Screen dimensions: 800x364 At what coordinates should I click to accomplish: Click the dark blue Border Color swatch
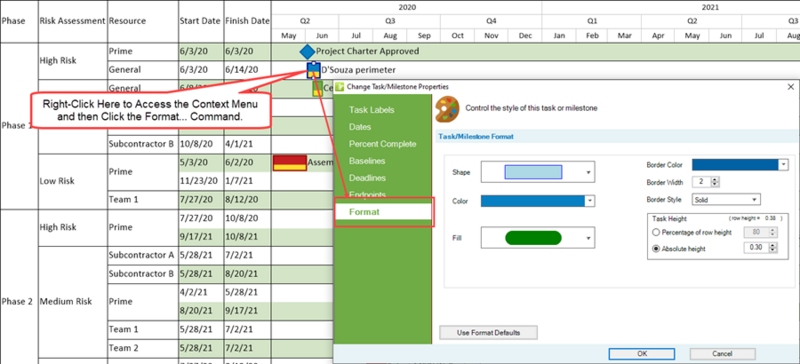point(735,164)
